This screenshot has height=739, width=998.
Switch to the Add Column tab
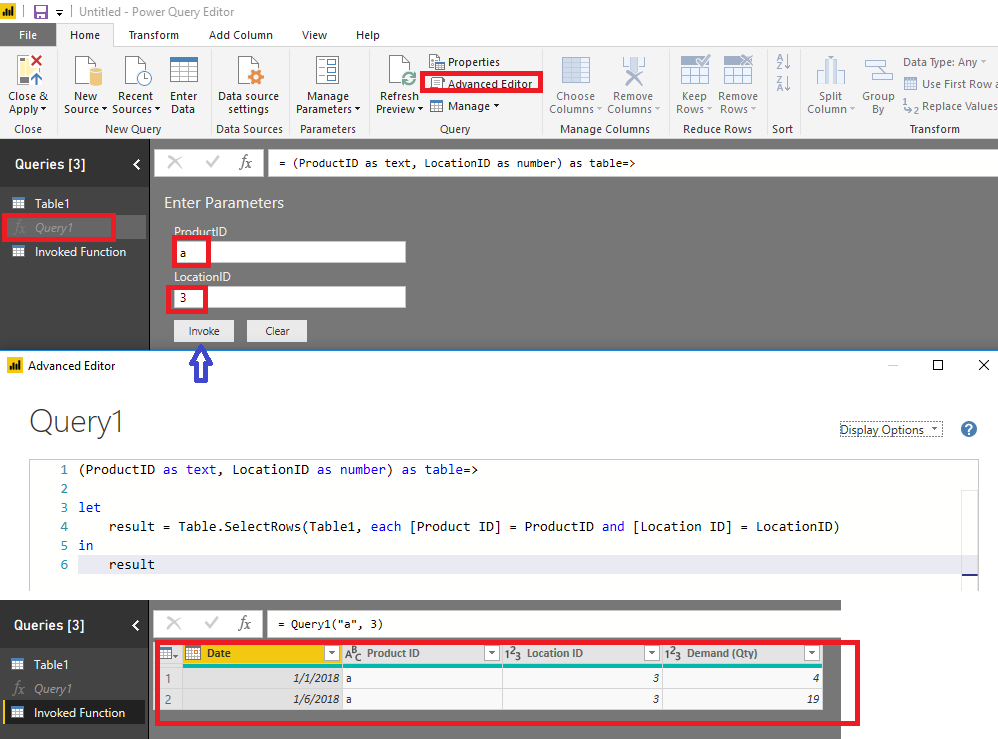pos(241,35)
